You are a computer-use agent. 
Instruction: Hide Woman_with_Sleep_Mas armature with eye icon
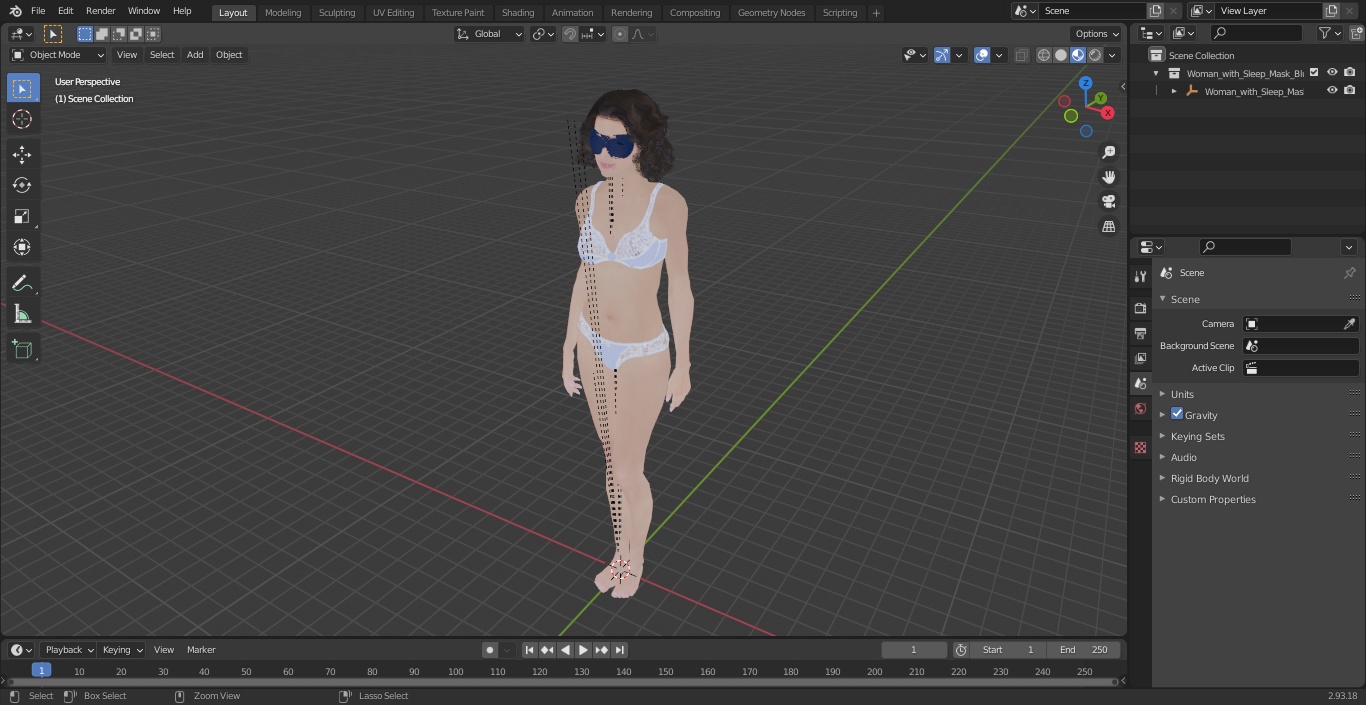pyautogui.click(x=1332, y=91)
